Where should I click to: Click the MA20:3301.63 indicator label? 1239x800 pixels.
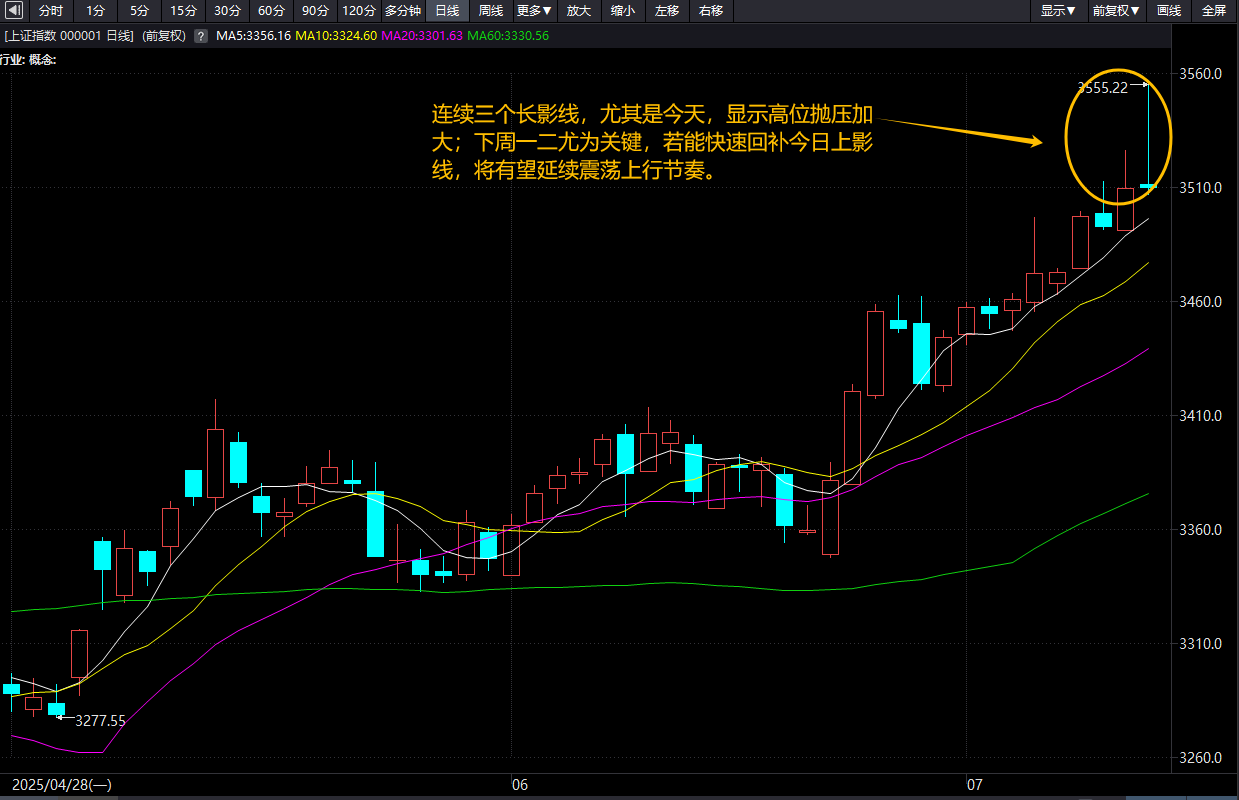click(x=422, y=36)
